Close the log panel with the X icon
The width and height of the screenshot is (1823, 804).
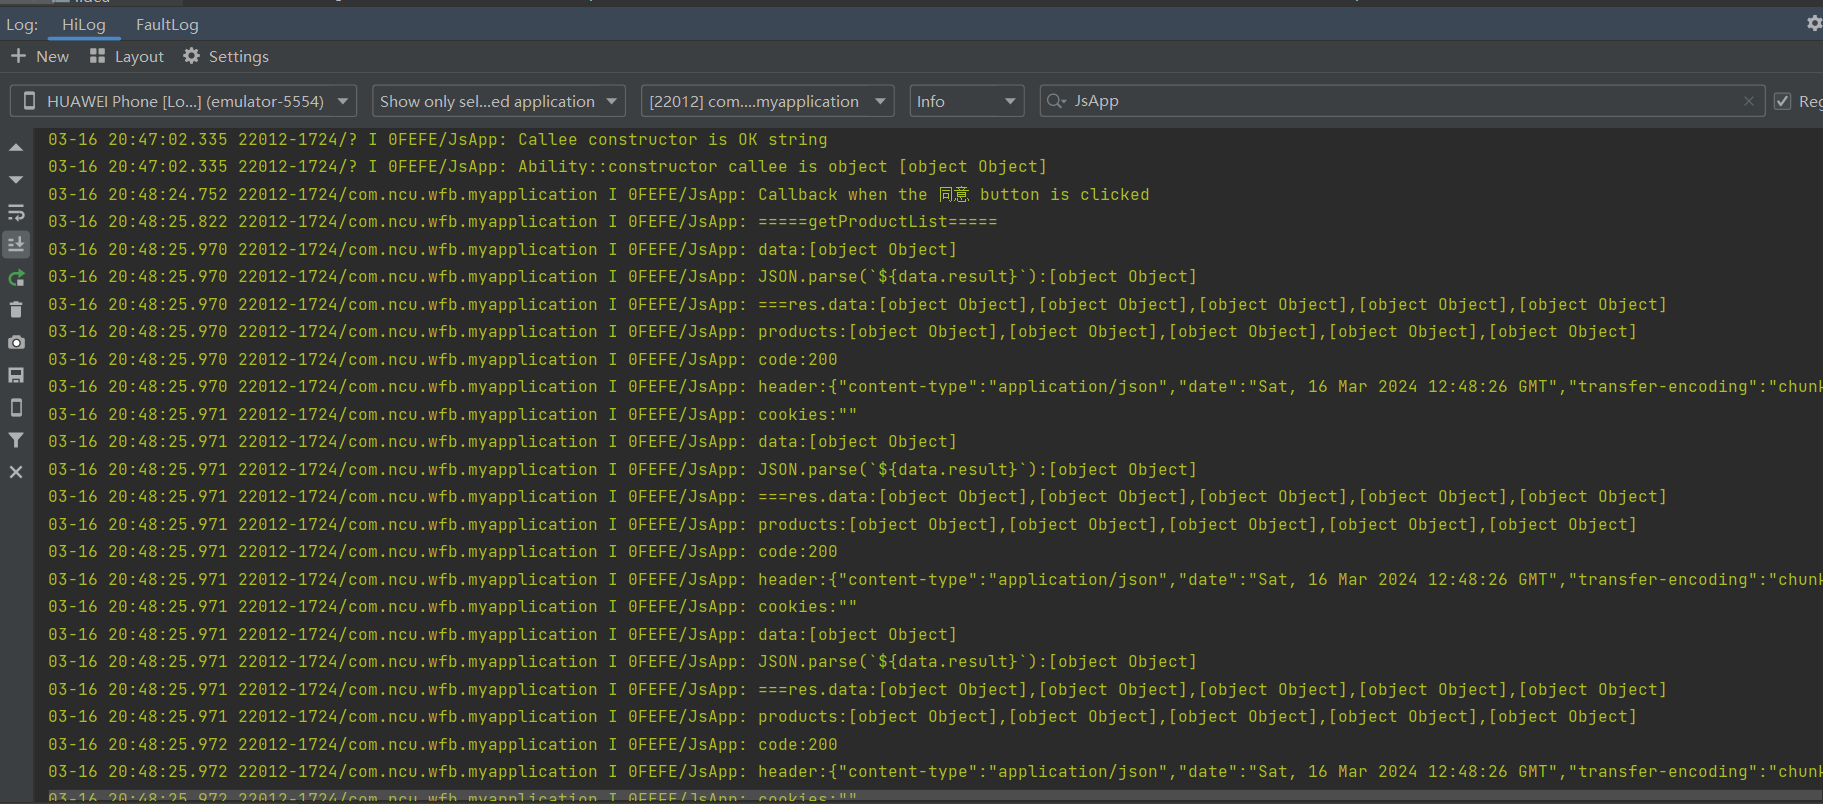pyautogui.click(x=16, y=472)
